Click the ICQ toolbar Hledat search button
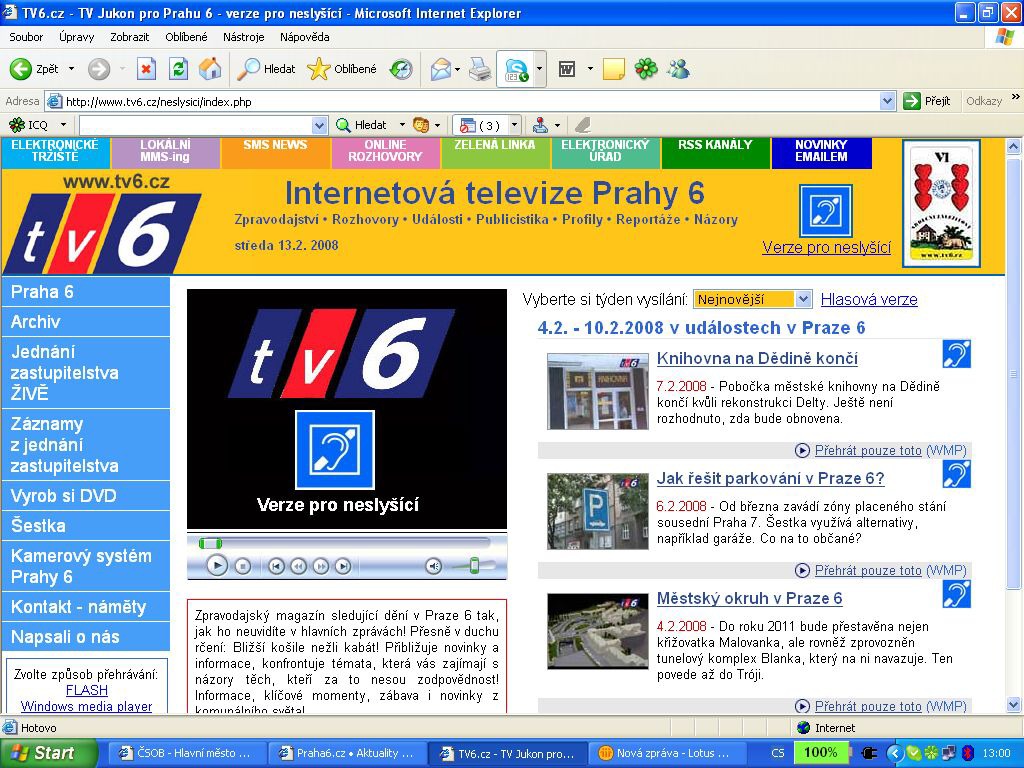The image size is (1024, 768). tap(361, 125)
